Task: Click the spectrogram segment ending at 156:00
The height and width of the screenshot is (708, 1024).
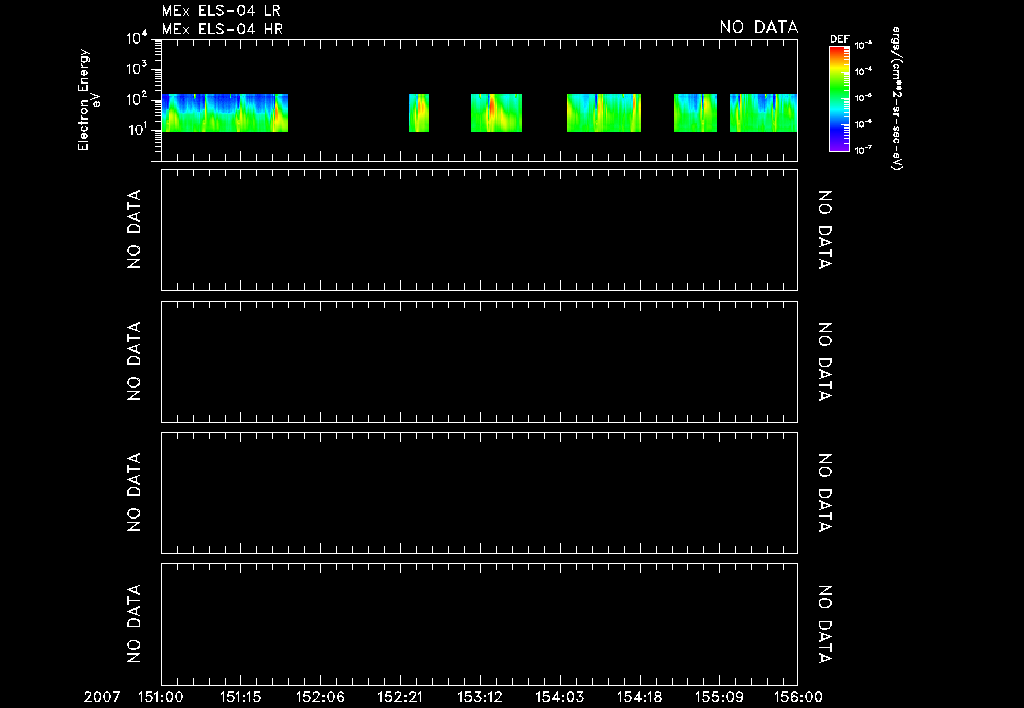Action: pos(763,113)
